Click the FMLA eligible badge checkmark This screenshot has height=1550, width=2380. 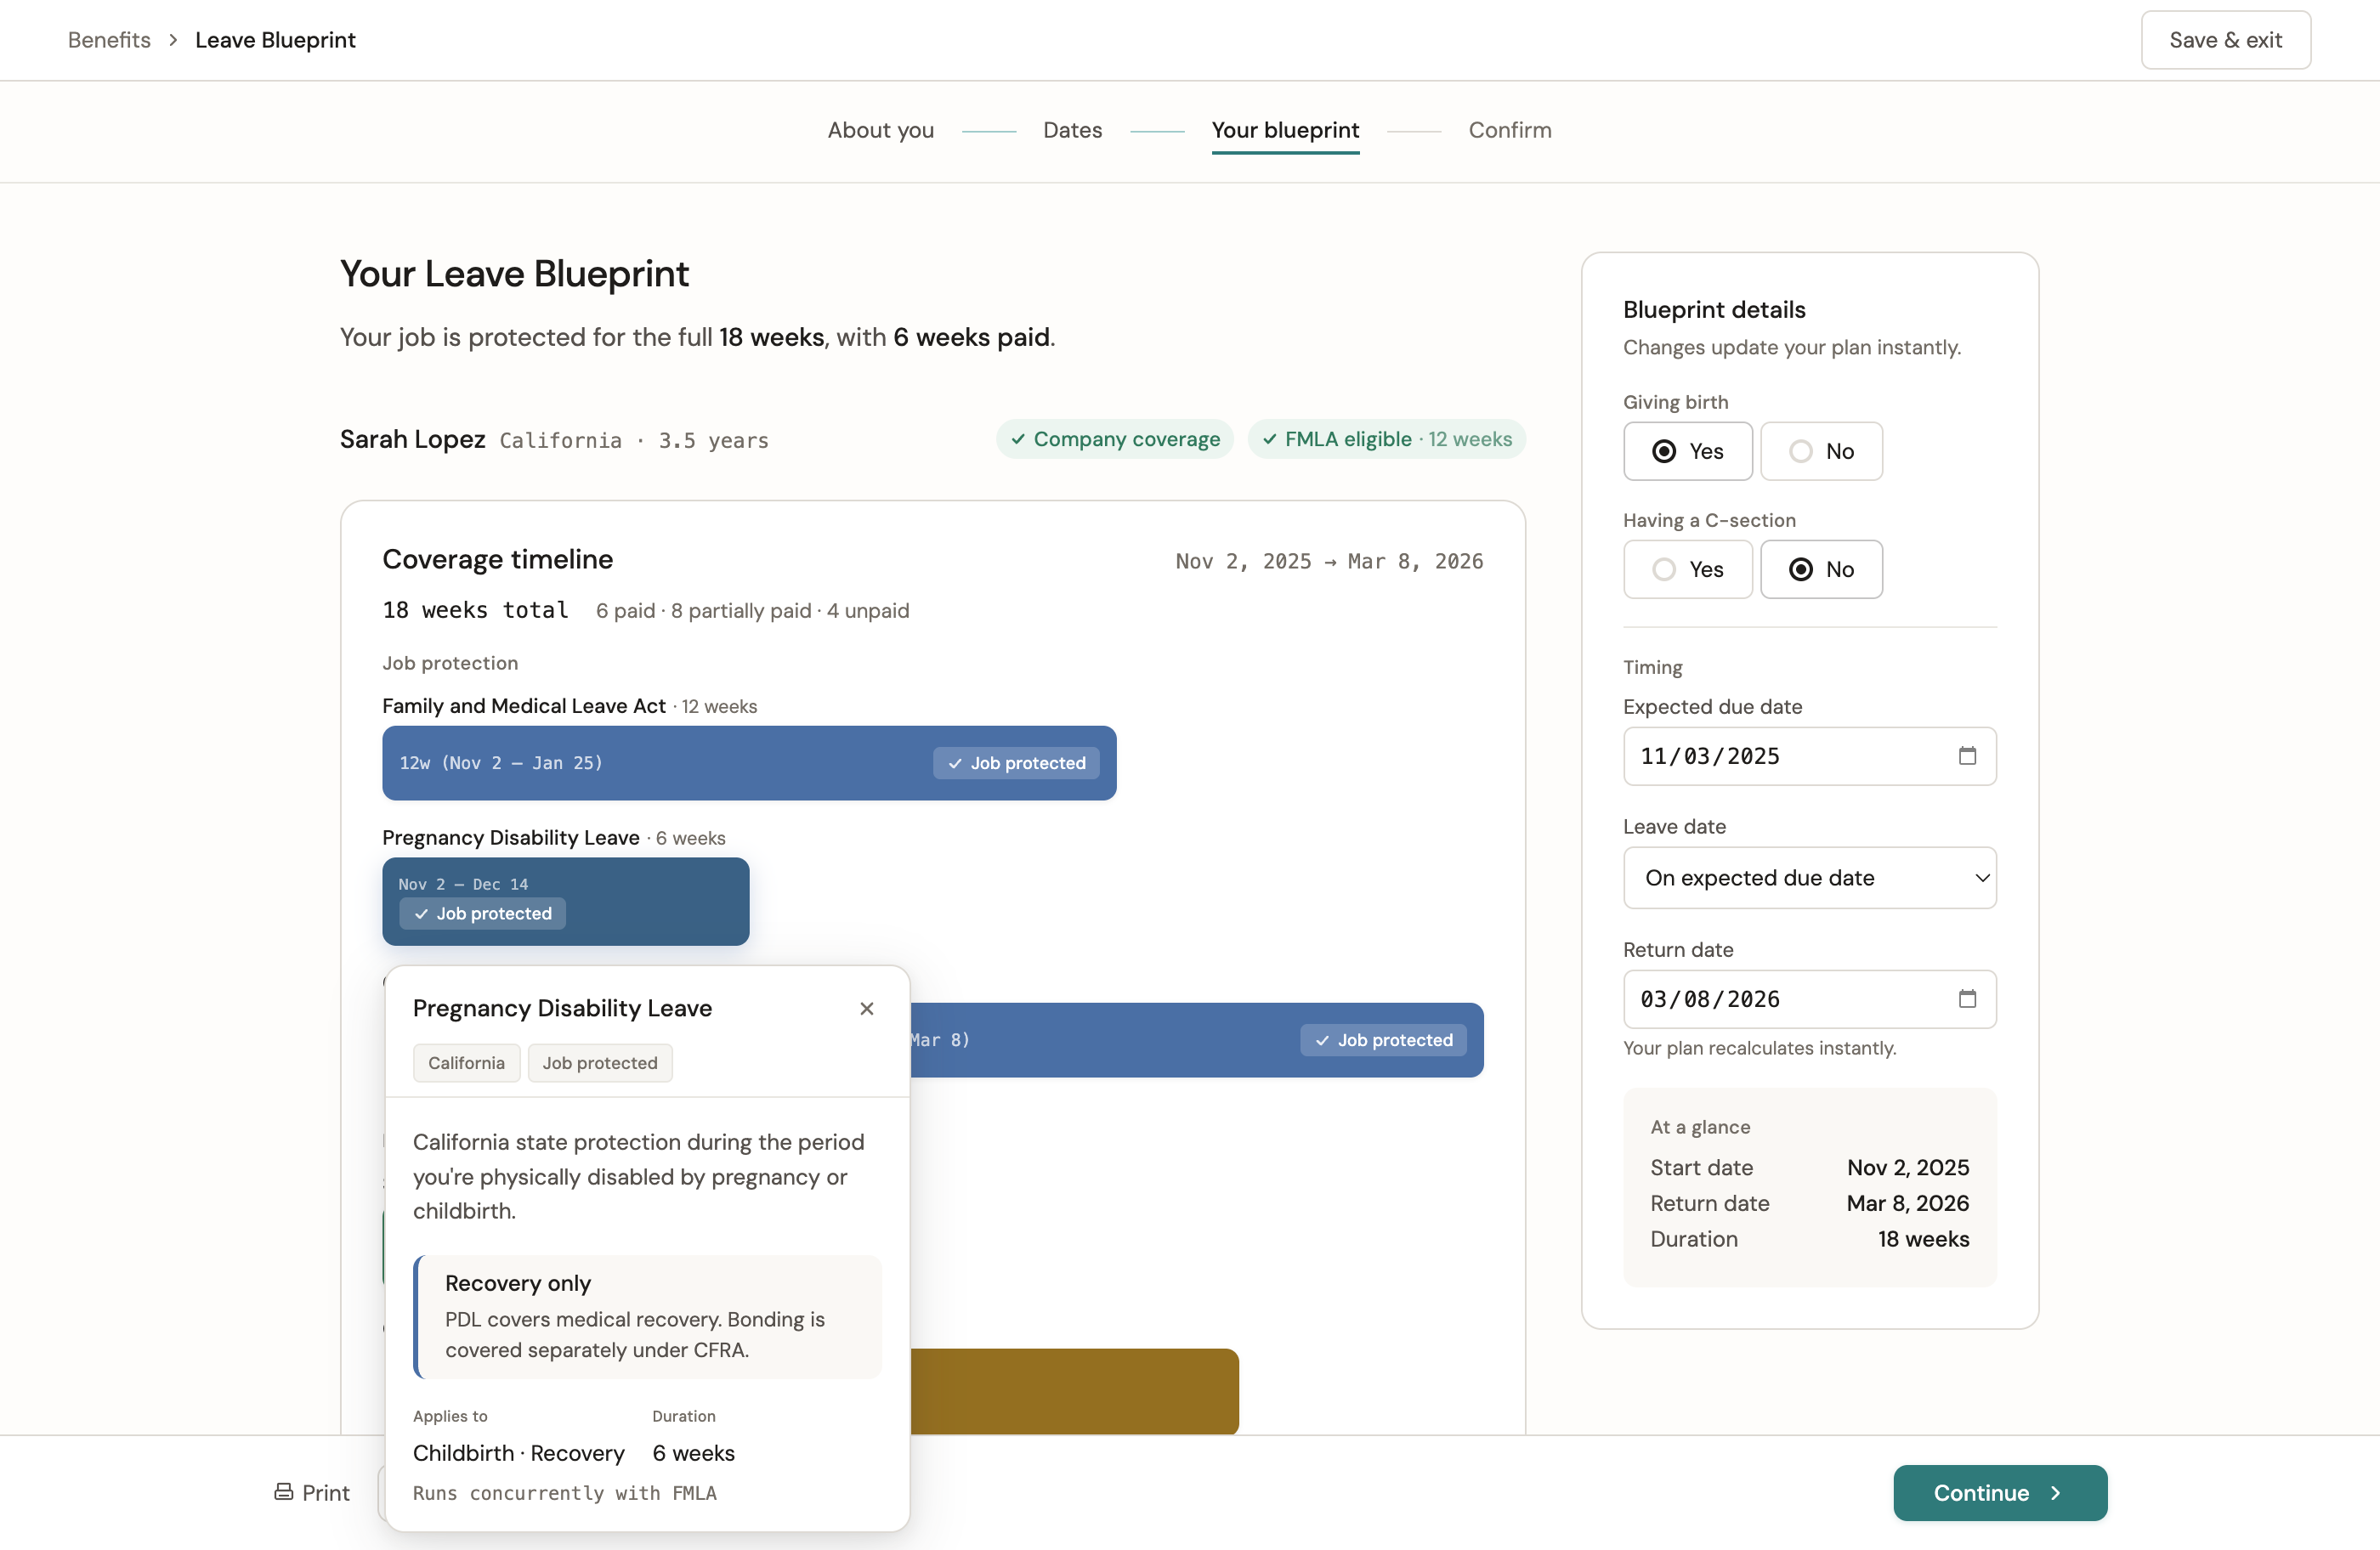click(1270, 439)
